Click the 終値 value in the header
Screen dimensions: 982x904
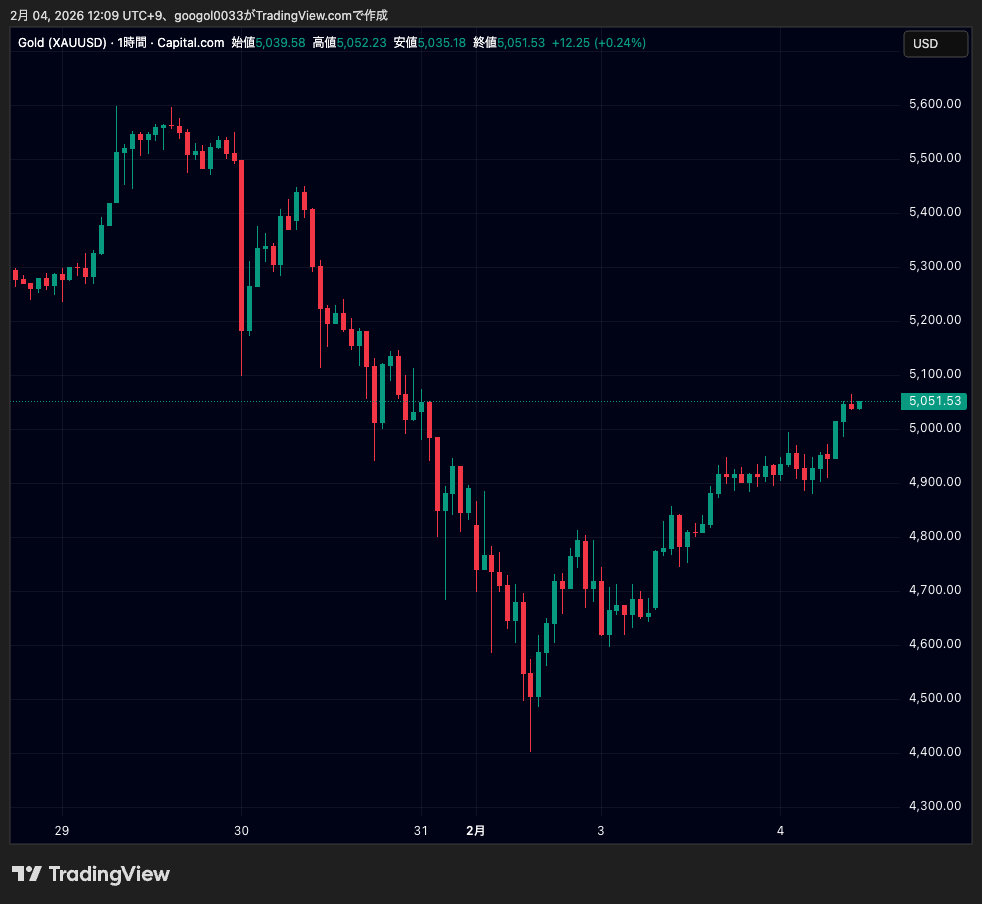(x=522, y=43)
